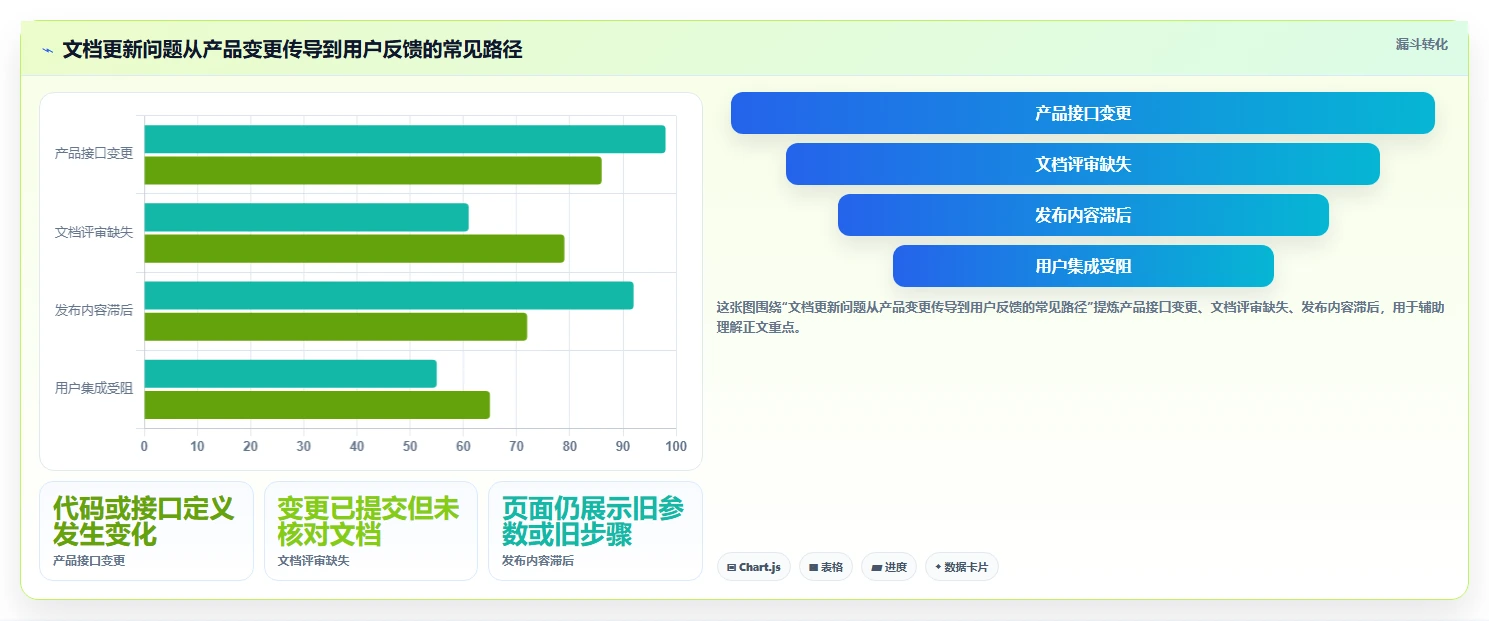Click the 文档评审缺失 funnel stage

pyautogui.click(x=1082, y=164)
